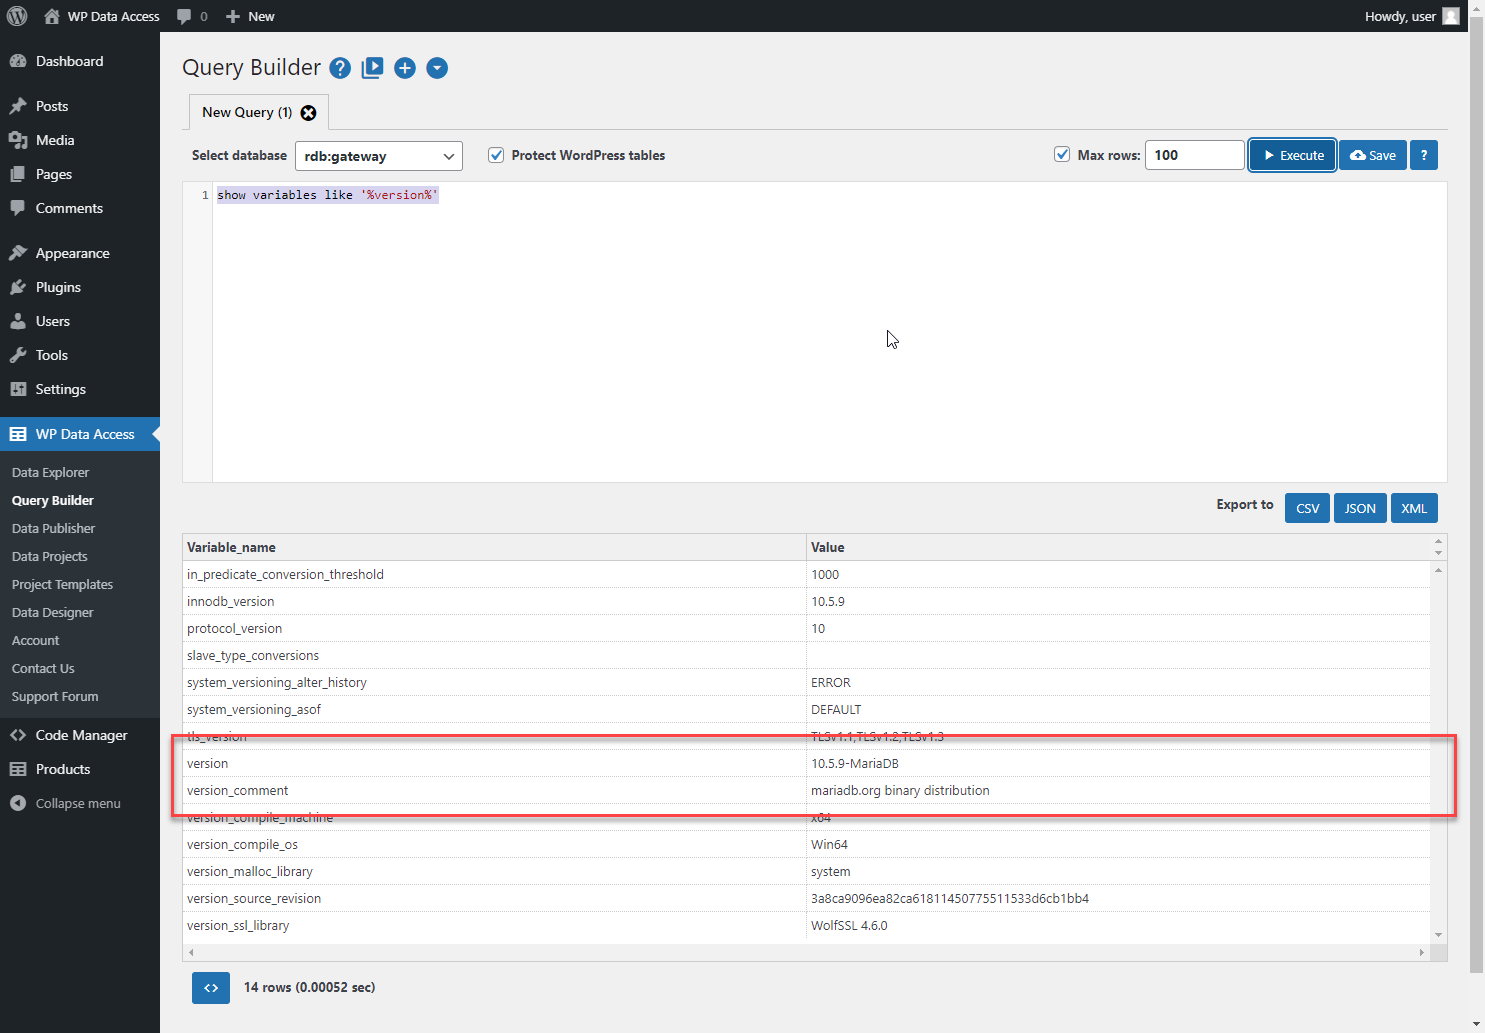
Task: Open the Query Builder menu in sidebar
Action: (x=52, y=500)
